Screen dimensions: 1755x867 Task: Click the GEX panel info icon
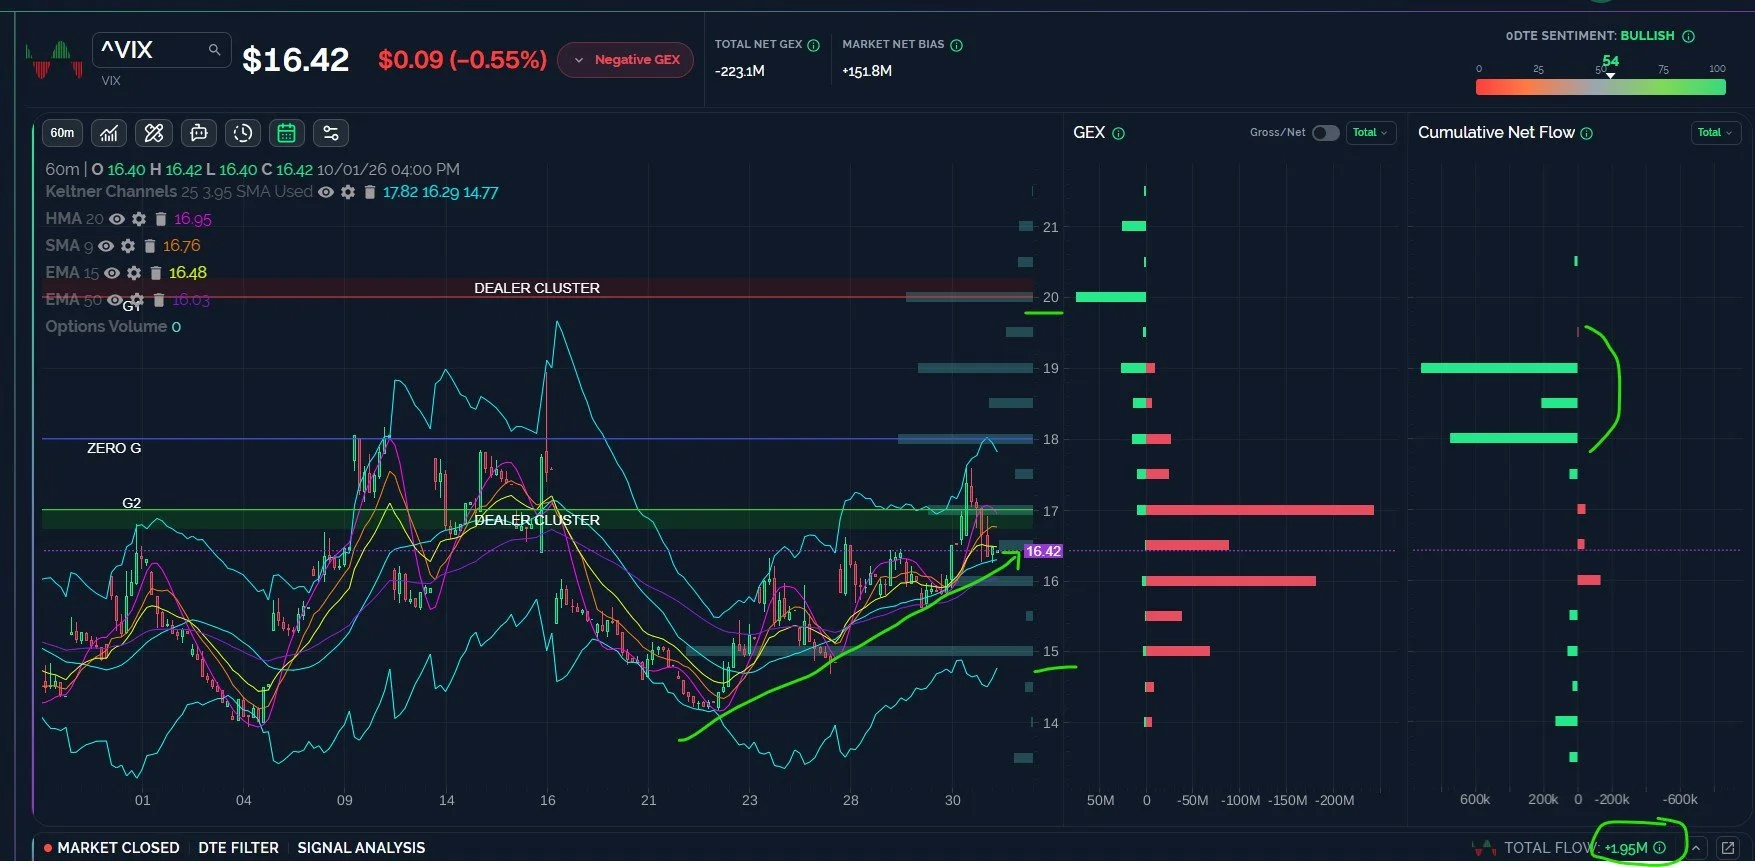pos(1118,133)
